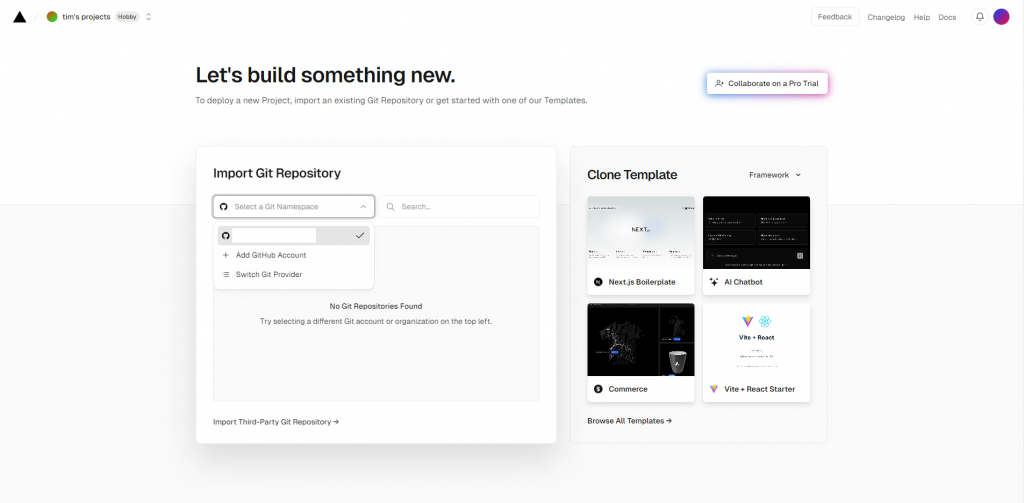Choose Switch Git Provider

pyautogui.click(x=293, y=274)
